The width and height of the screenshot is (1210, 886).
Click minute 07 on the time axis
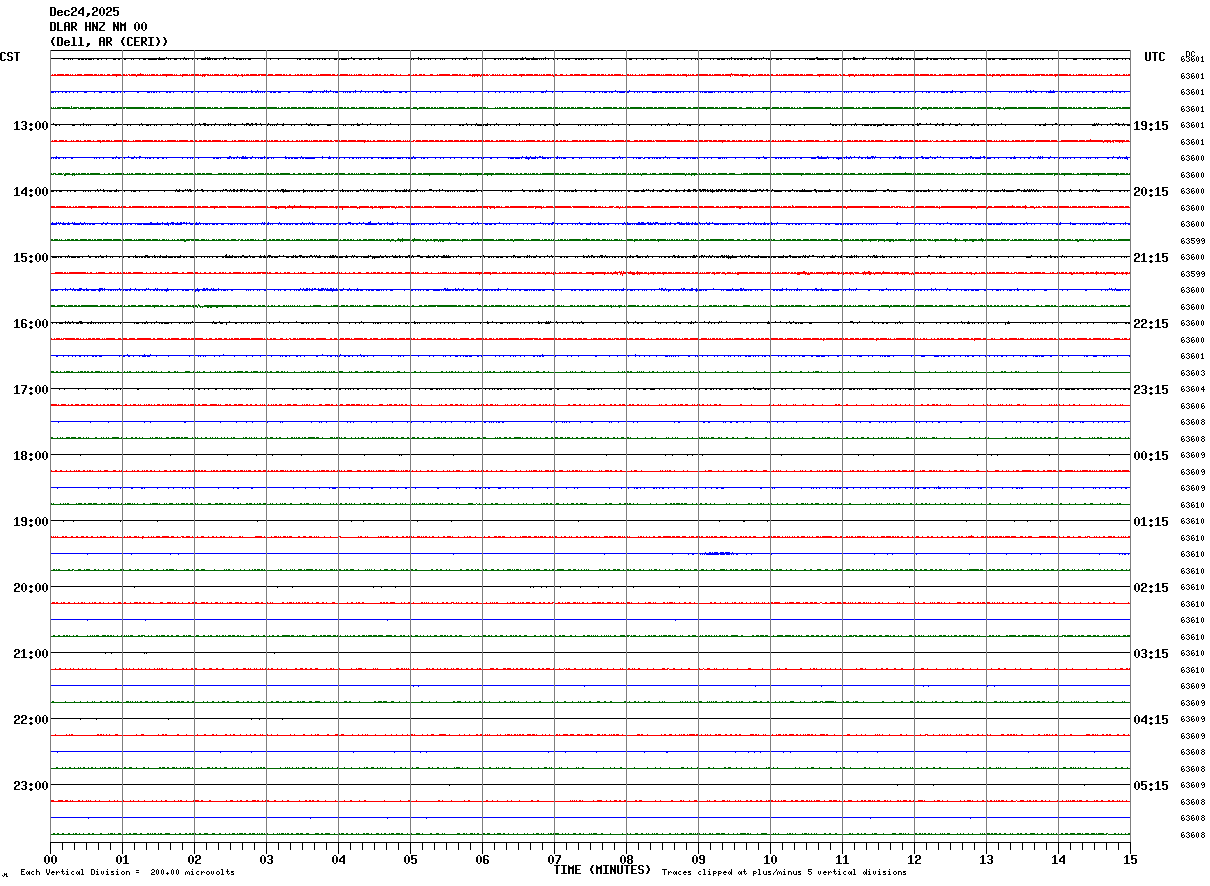[554, 859]
